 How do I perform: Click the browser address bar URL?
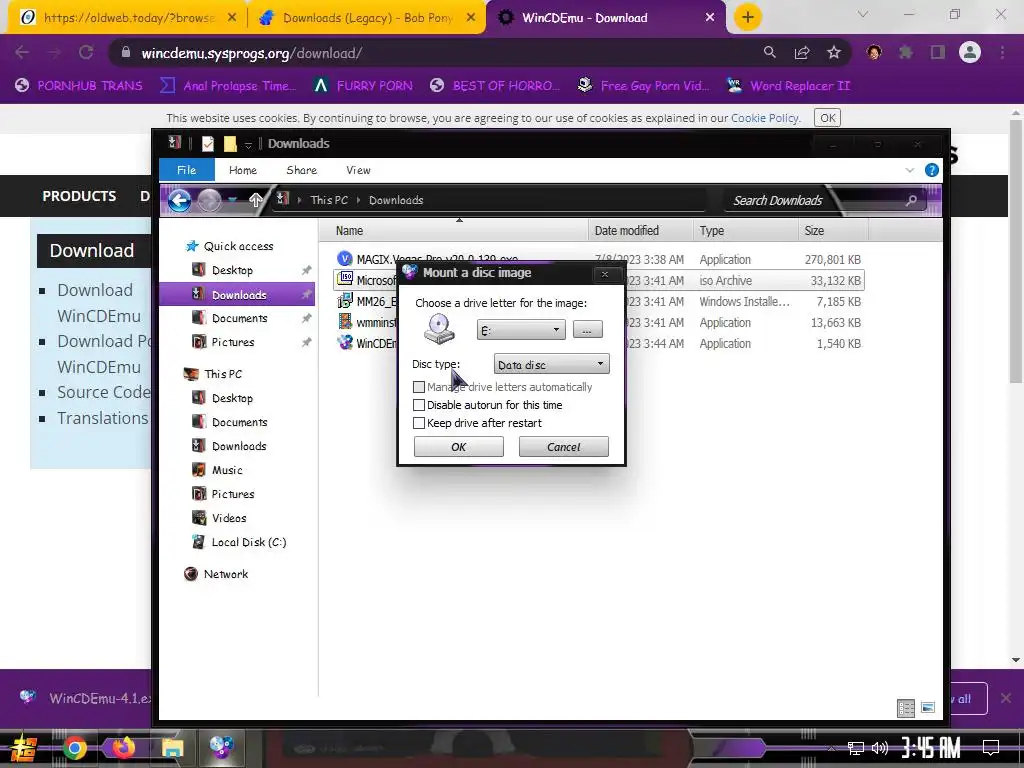point(251,53)
